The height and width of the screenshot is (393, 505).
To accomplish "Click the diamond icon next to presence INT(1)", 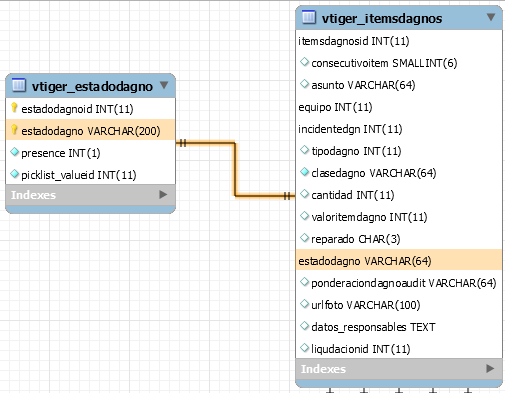I will tap(14, 152).
